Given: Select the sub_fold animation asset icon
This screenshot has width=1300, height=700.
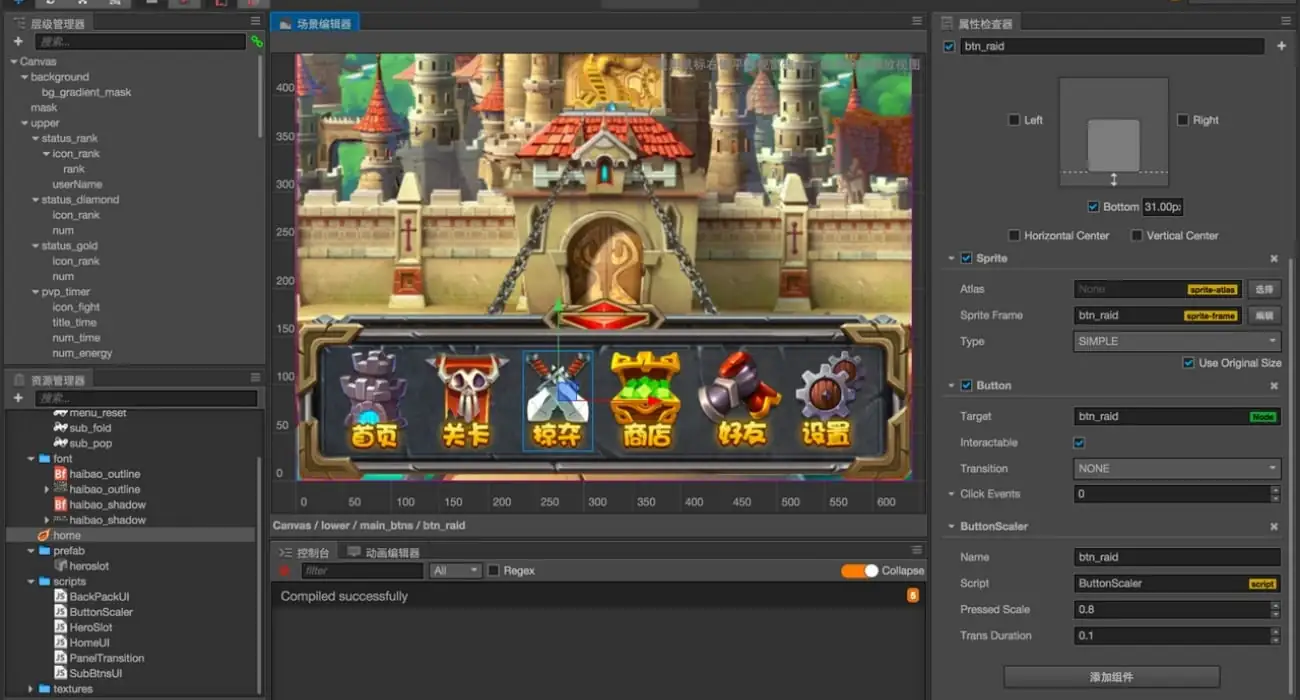Looking at the screenshot, I should 60,428.
